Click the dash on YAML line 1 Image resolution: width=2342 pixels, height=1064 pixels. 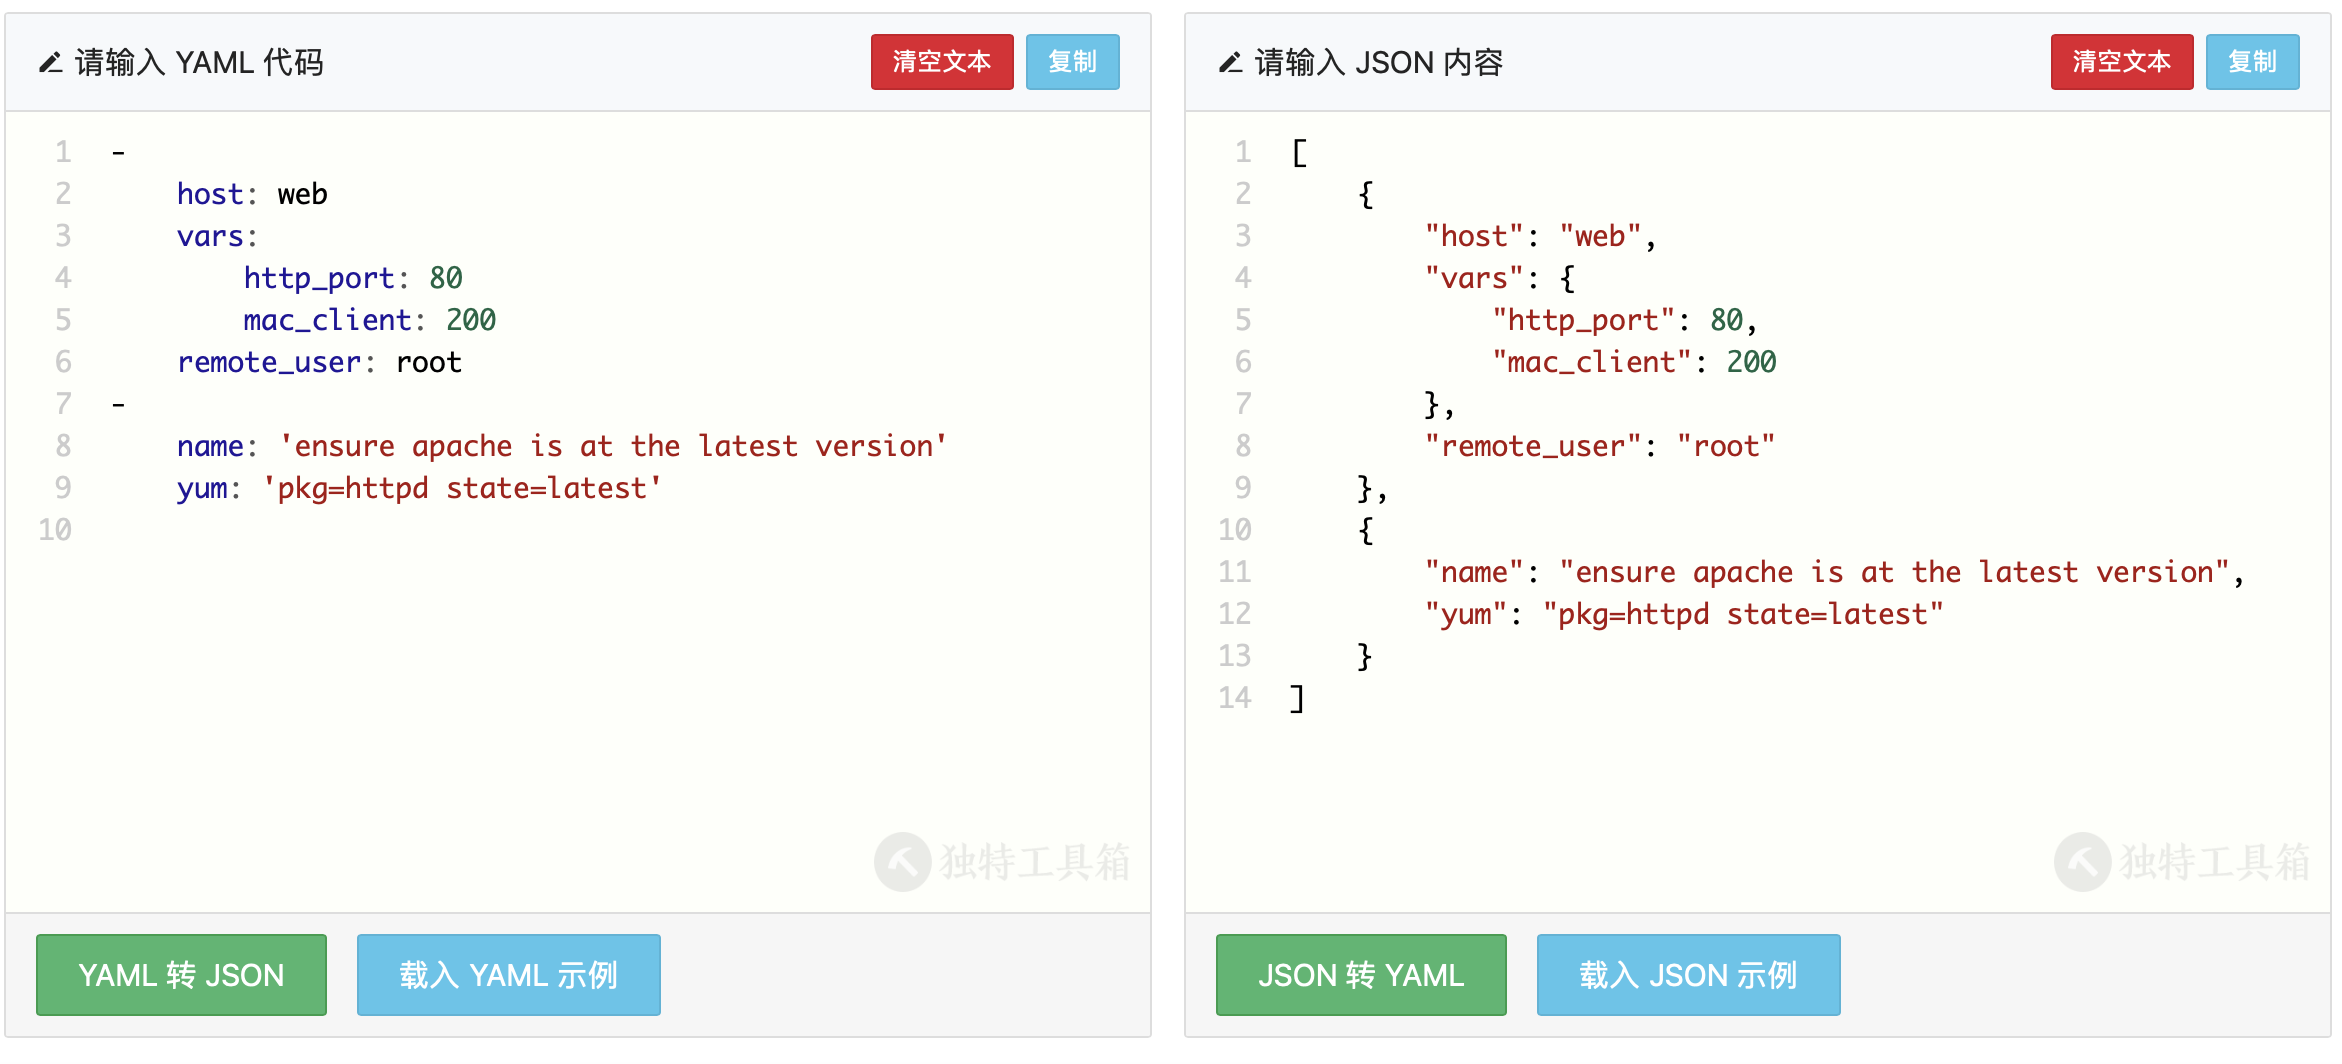pyautogui.click(x=118, y=153)
